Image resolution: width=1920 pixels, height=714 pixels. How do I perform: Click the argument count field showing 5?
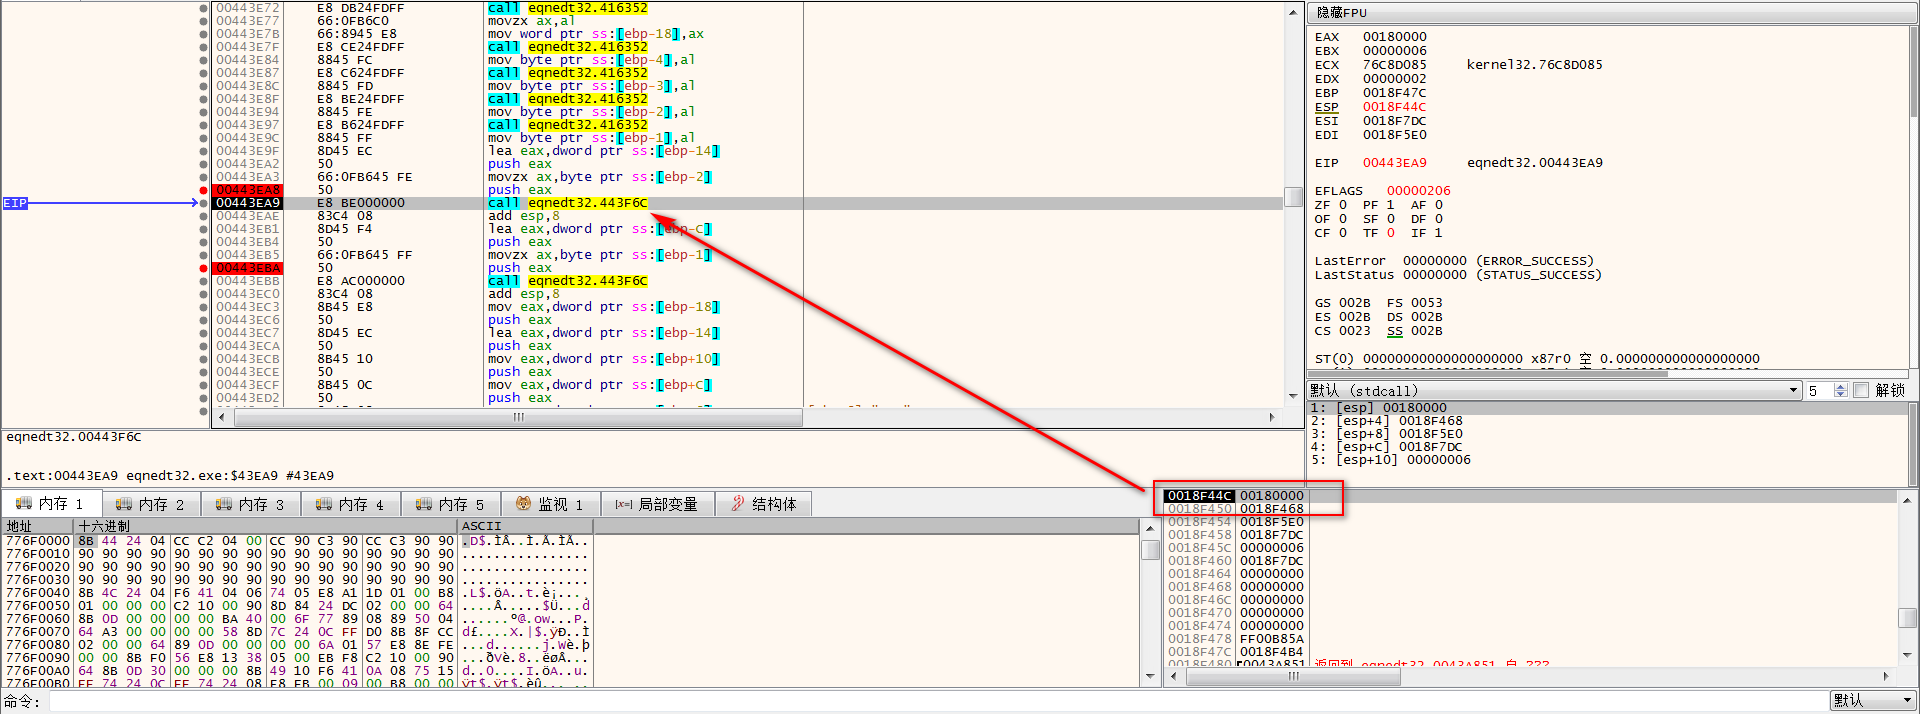[x=1819, y=390]
